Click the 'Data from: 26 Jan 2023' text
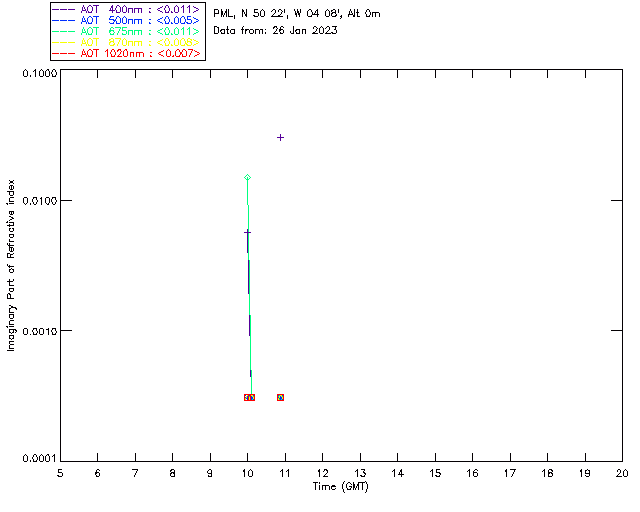This screenshot has width=640, height=512. [x=275, y=31]
